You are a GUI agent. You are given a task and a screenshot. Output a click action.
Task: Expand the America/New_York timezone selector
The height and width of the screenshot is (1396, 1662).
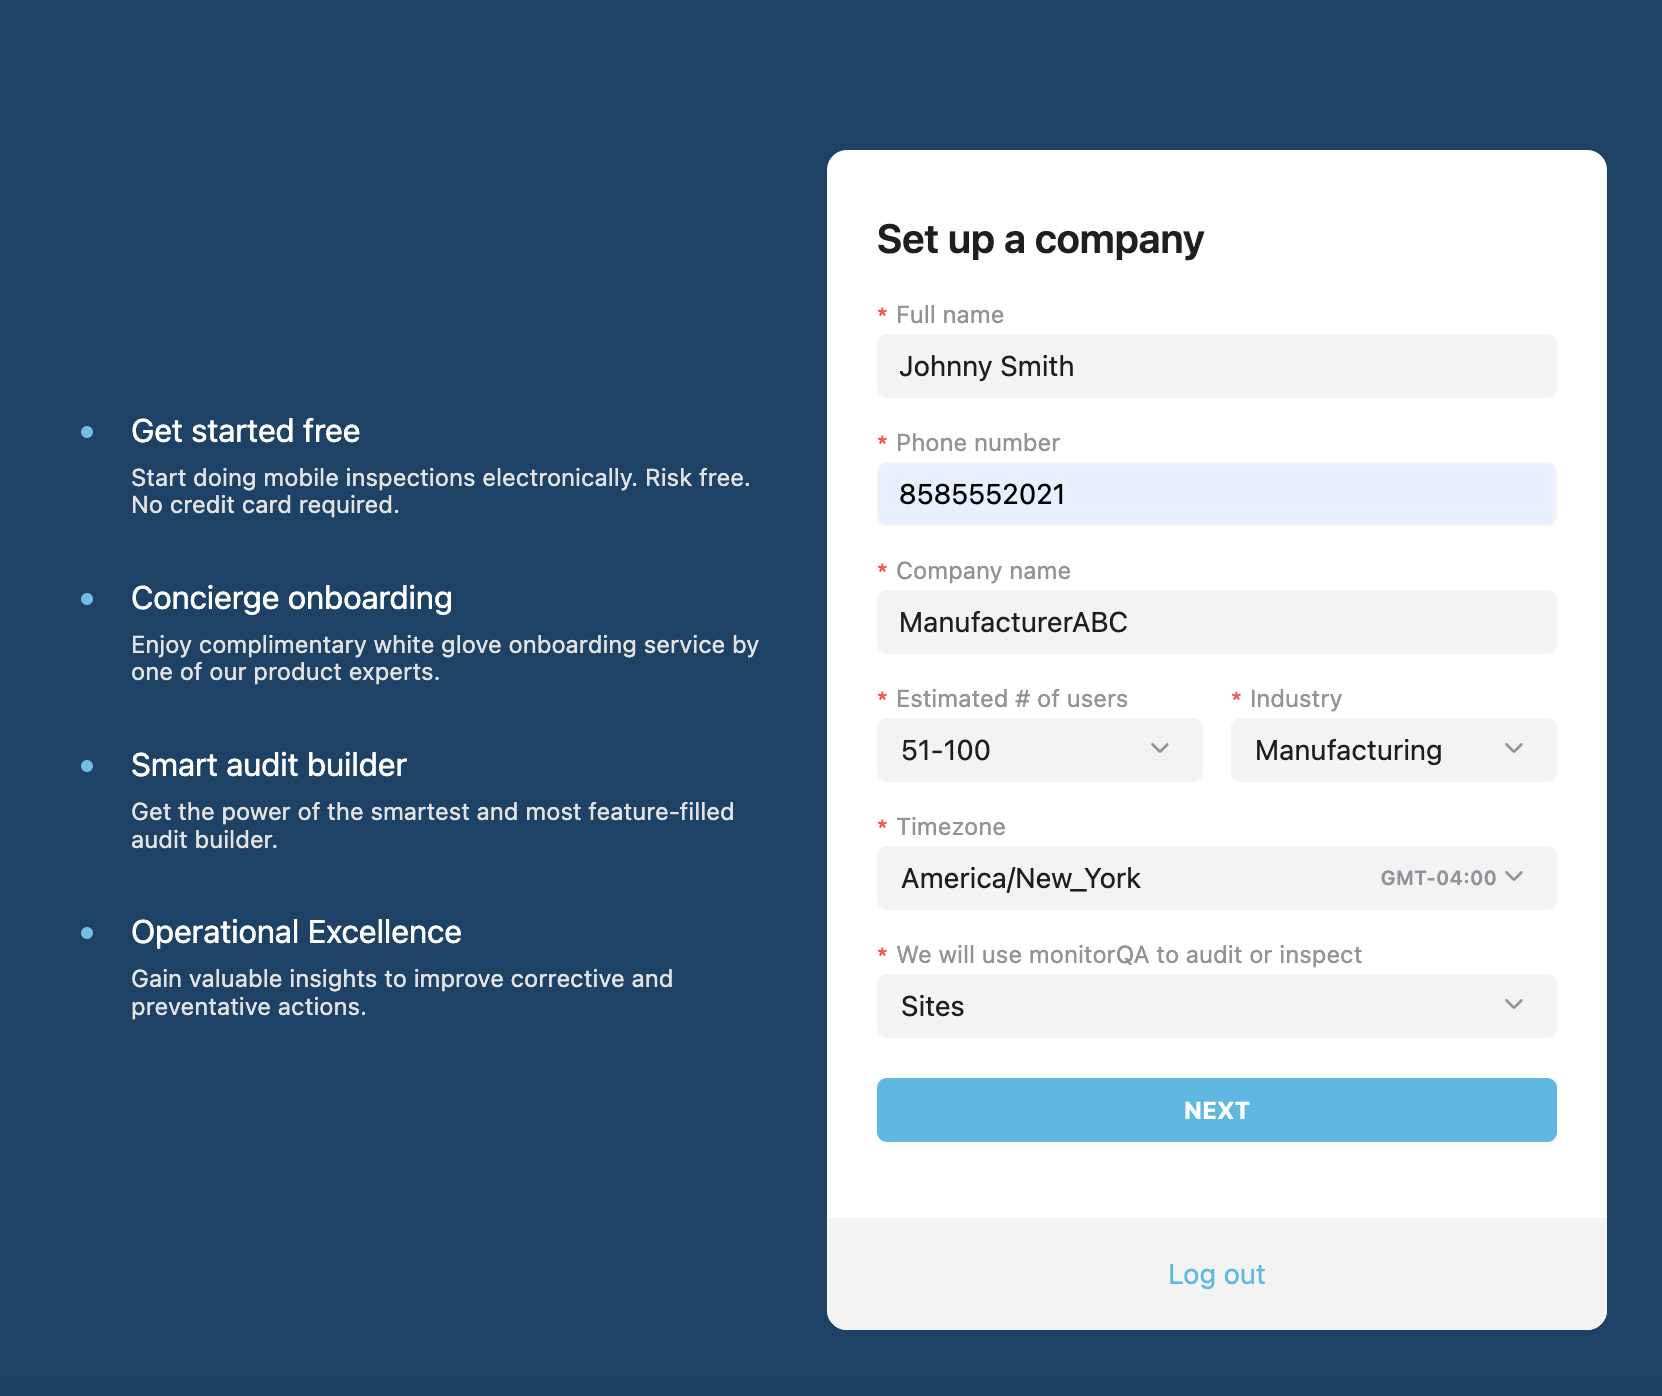tap(1217, 878)
